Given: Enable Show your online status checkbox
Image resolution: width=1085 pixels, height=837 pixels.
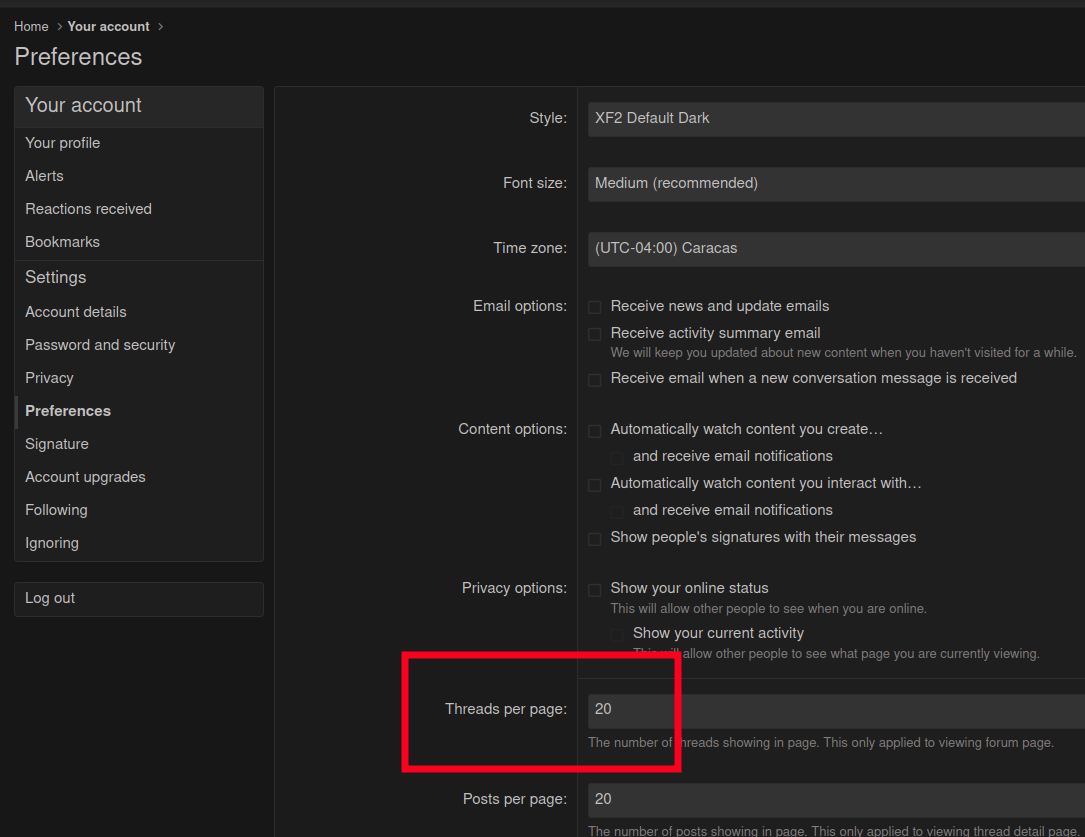Looking at the screenshot, I should [x=595, y=589].
